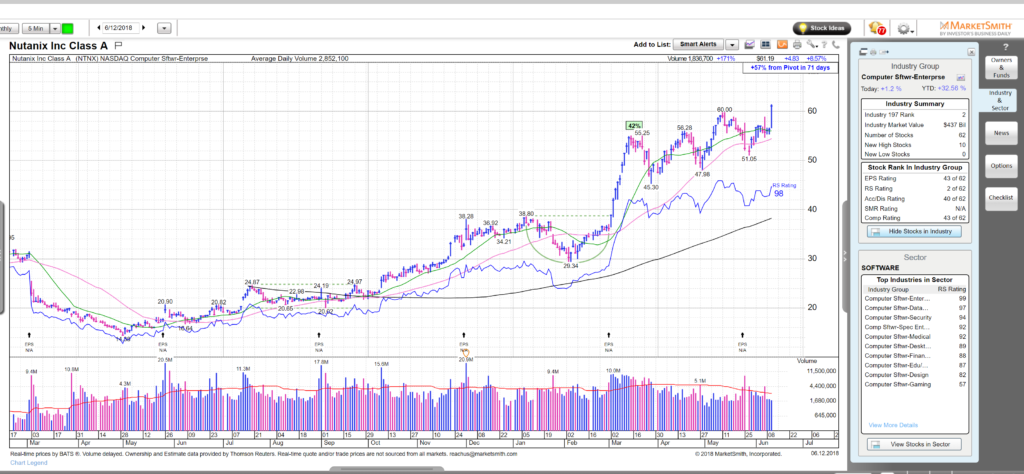Open the settings gear dropdown
The height and width of the screenshot is (474, 1024).
pos(905,29)
